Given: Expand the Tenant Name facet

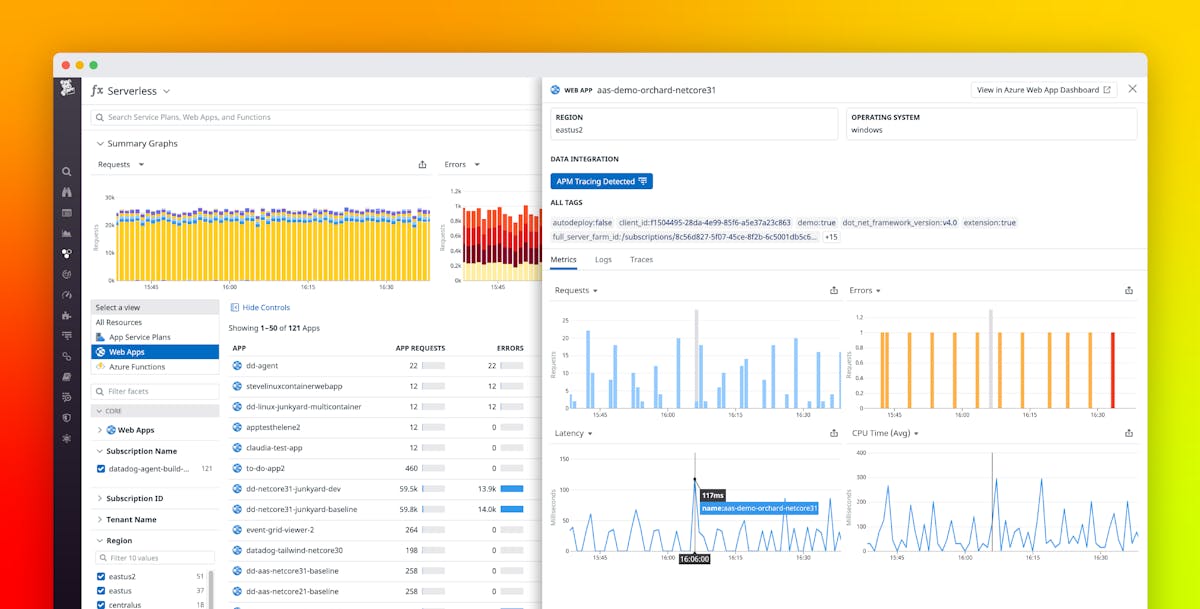Looking at the screenshot, I should (x=100, y=519).
